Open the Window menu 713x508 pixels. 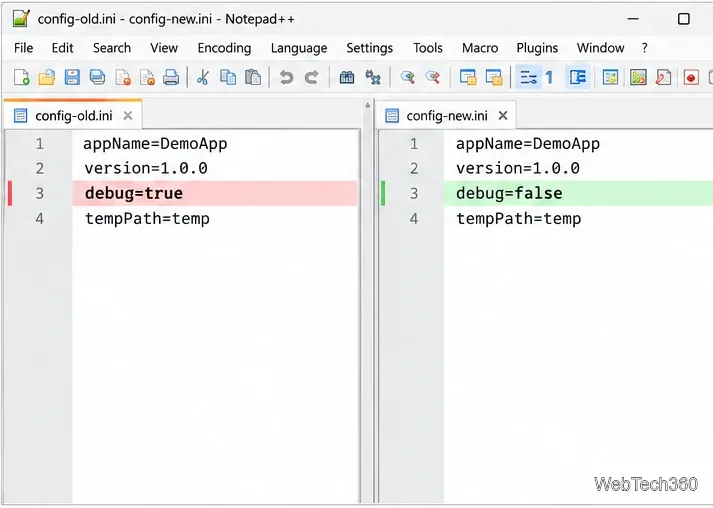[x=600, y=48]
